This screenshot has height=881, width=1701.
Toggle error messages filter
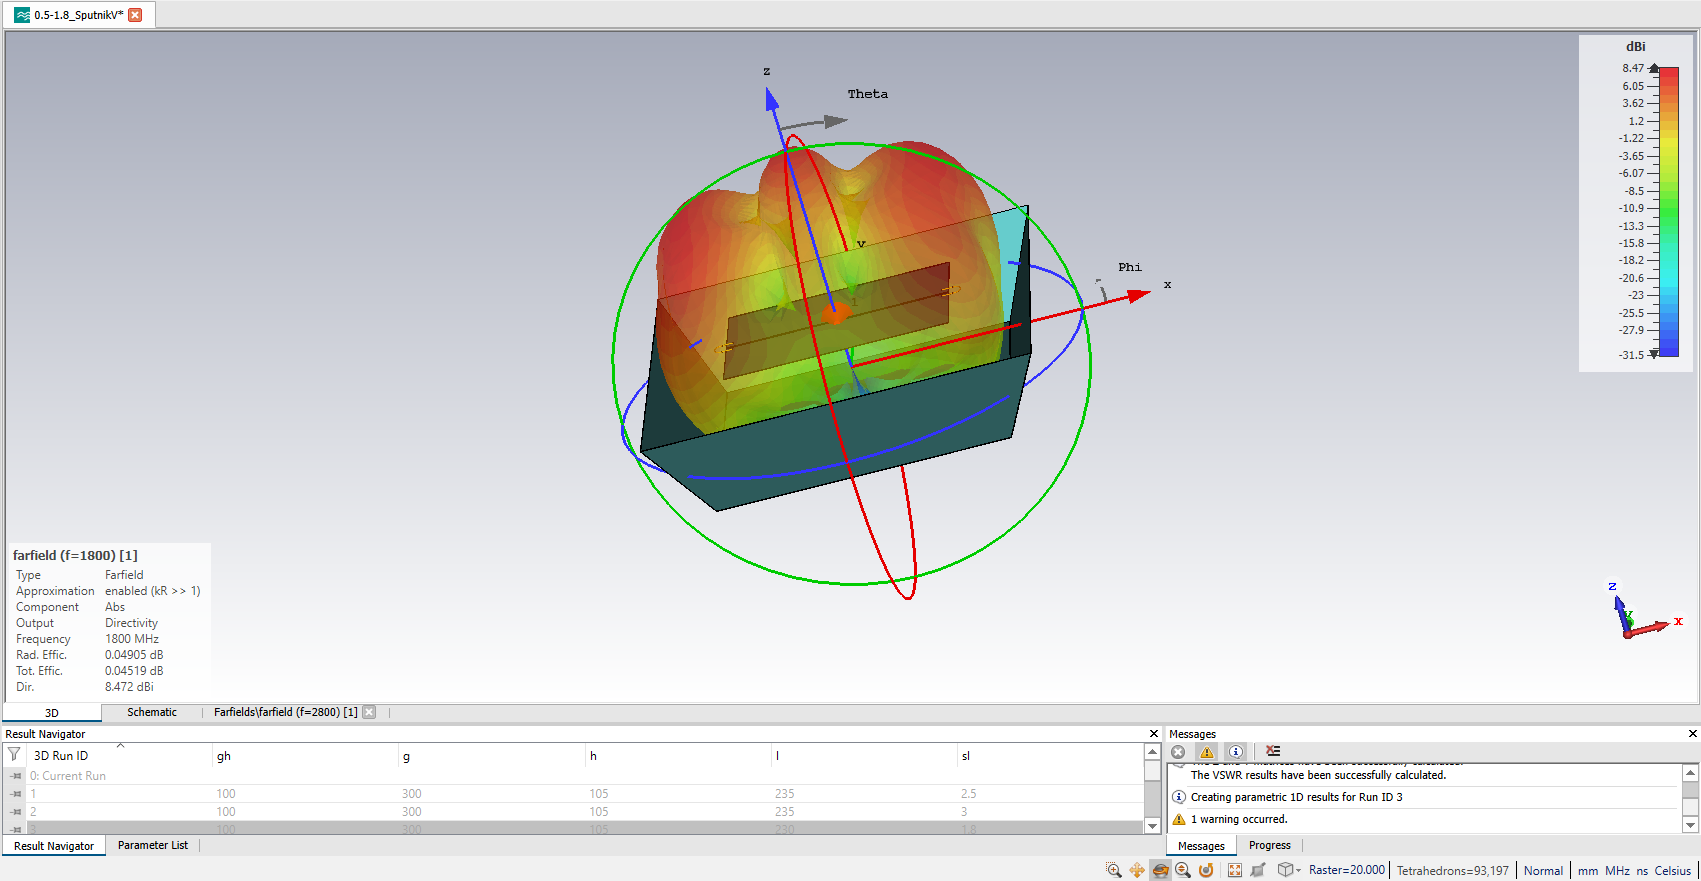(1178, 752)
